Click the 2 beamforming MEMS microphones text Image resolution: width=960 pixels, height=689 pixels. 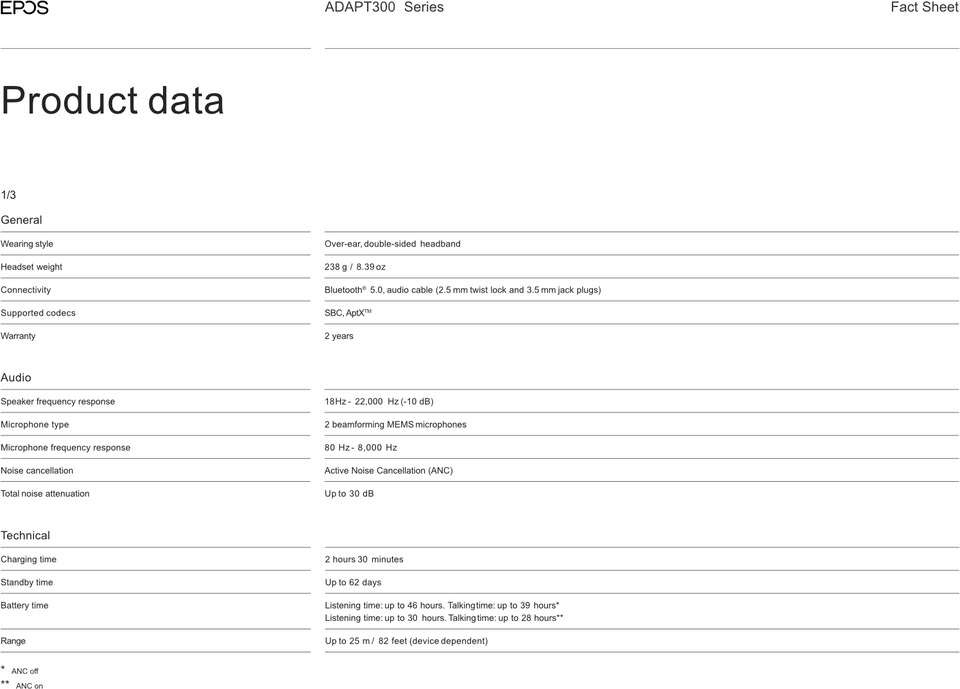[x=395, y=425]
